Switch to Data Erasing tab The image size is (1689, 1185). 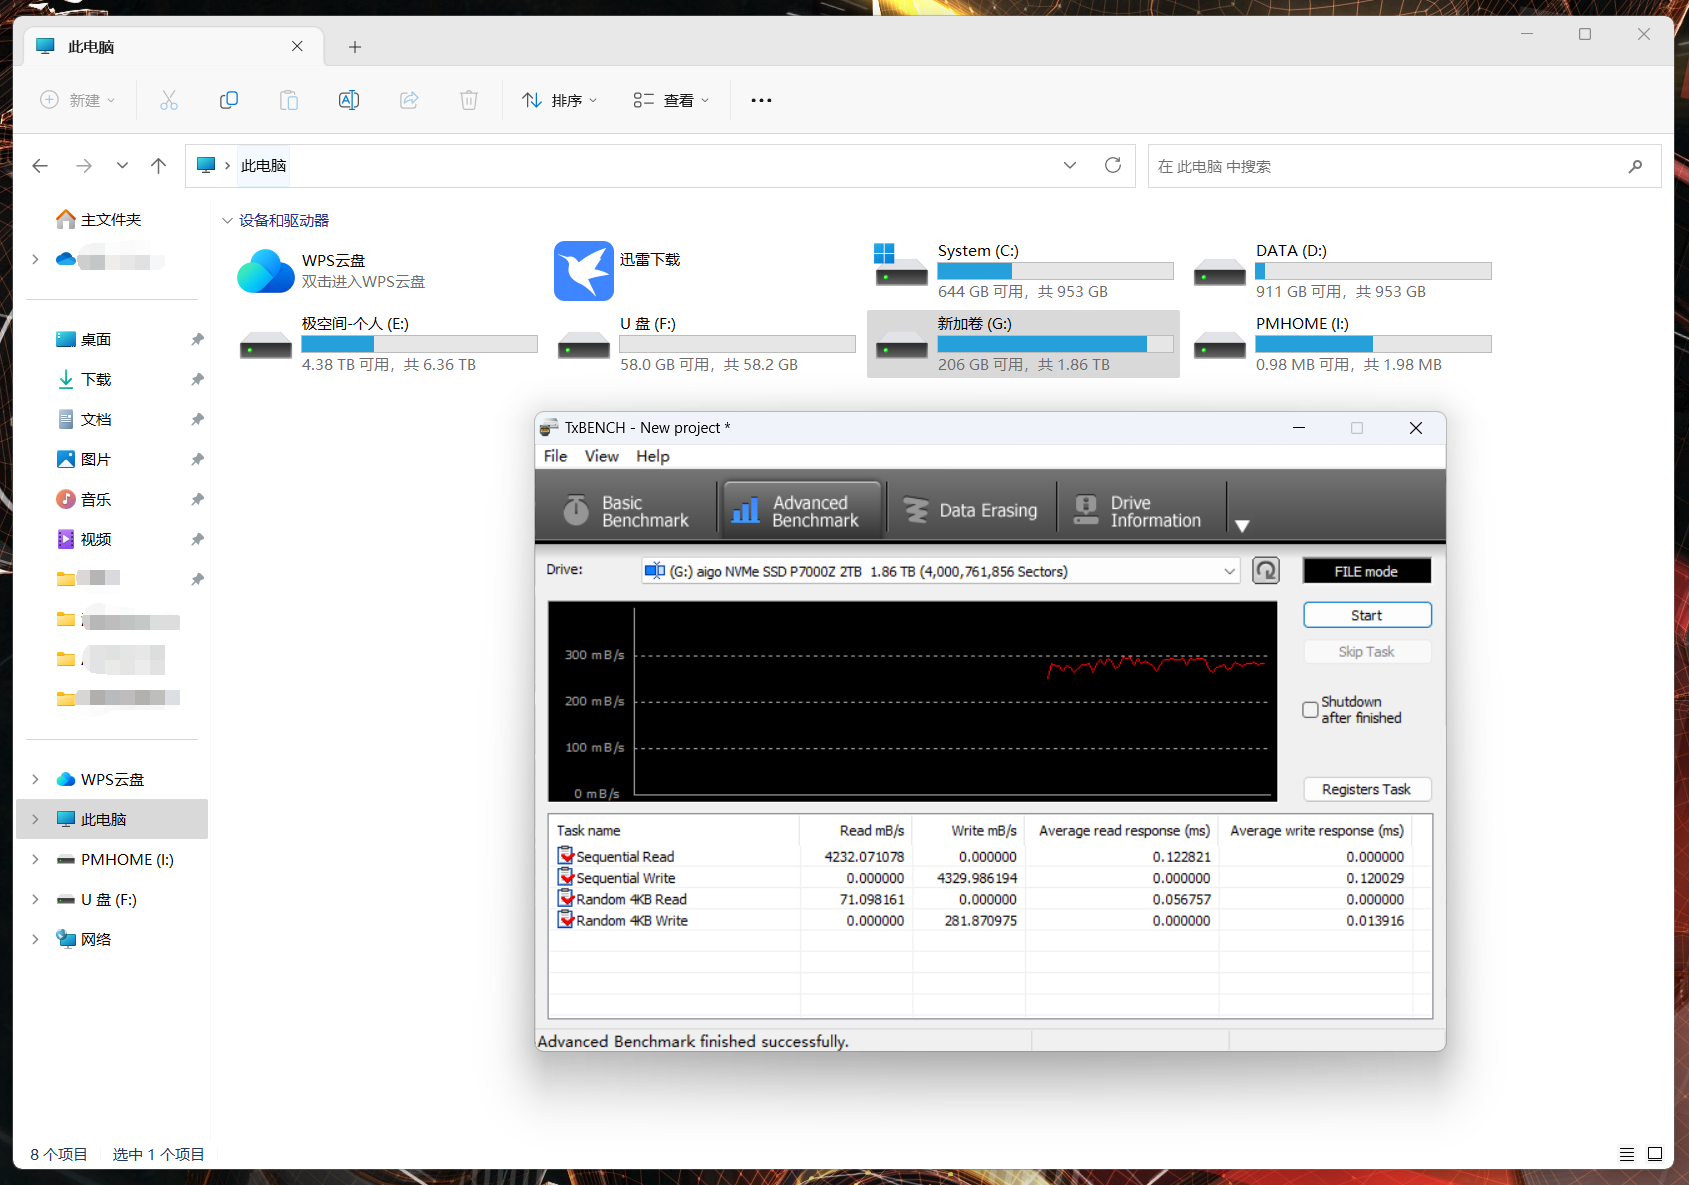tap(972, 511)
